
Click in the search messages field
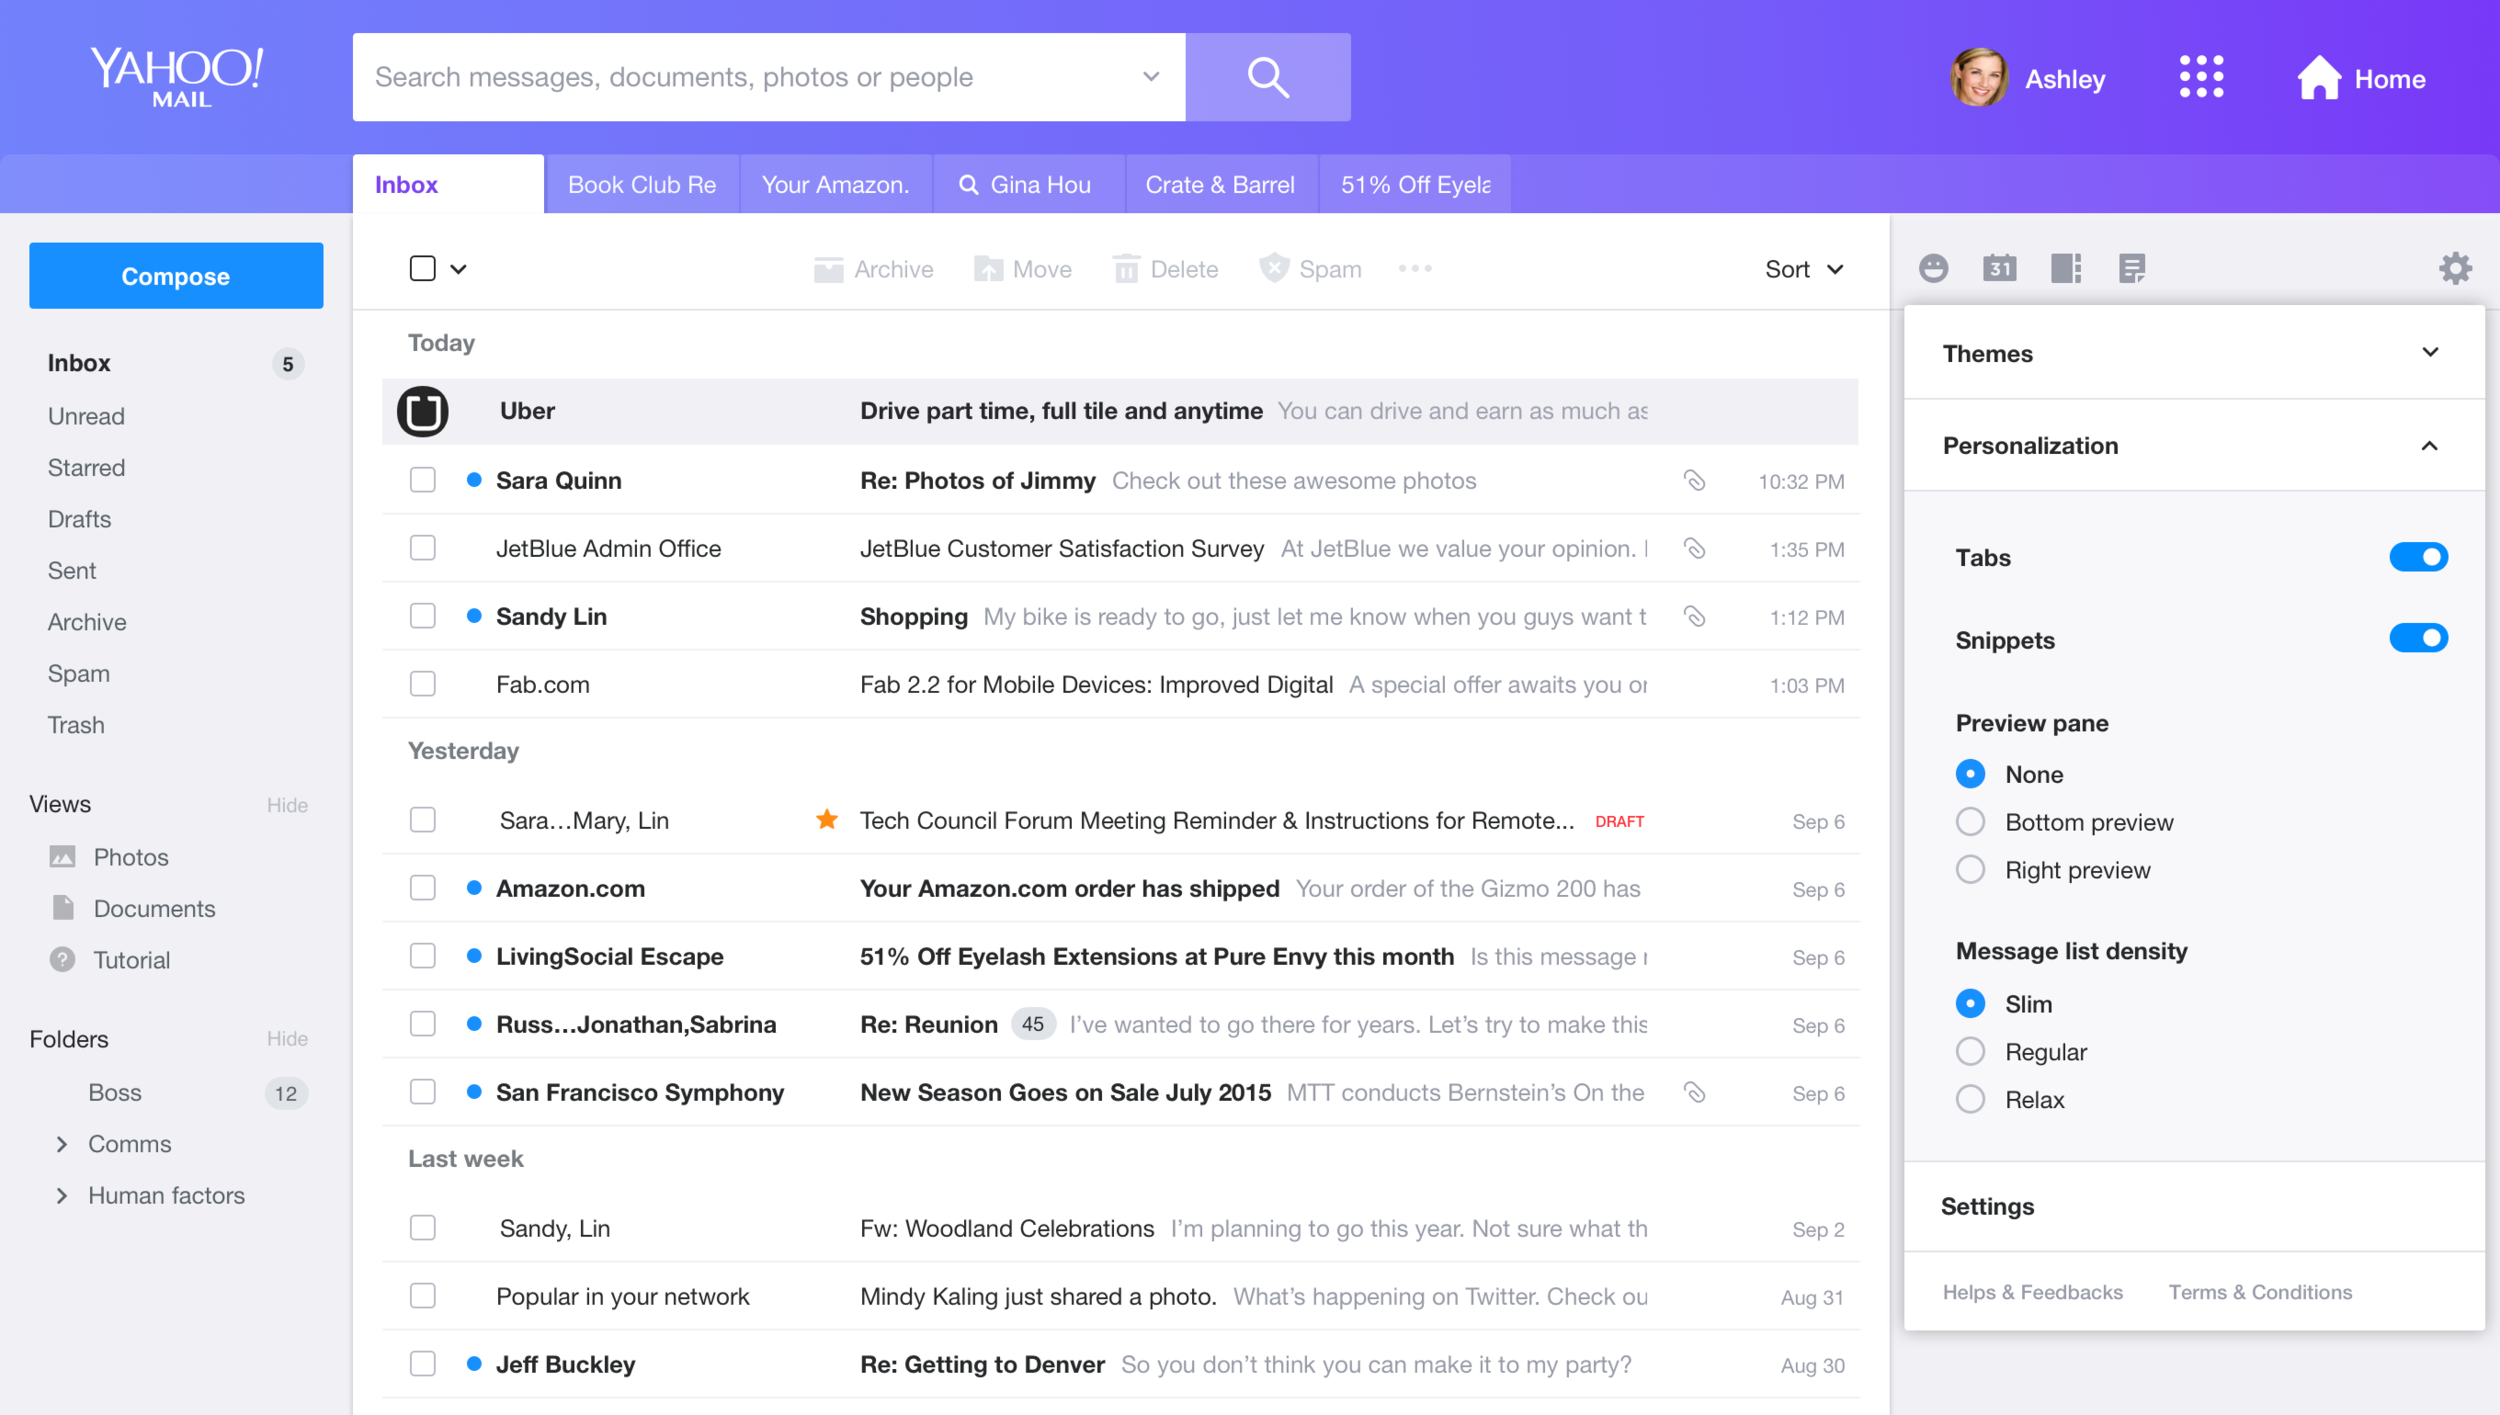point(750,77)
